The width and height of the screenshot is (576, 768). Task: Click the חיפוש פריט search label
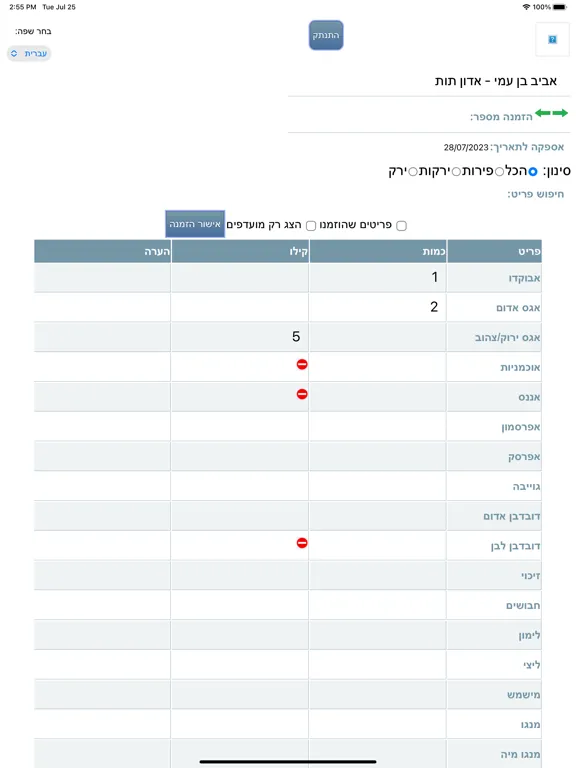pos(535,194)
